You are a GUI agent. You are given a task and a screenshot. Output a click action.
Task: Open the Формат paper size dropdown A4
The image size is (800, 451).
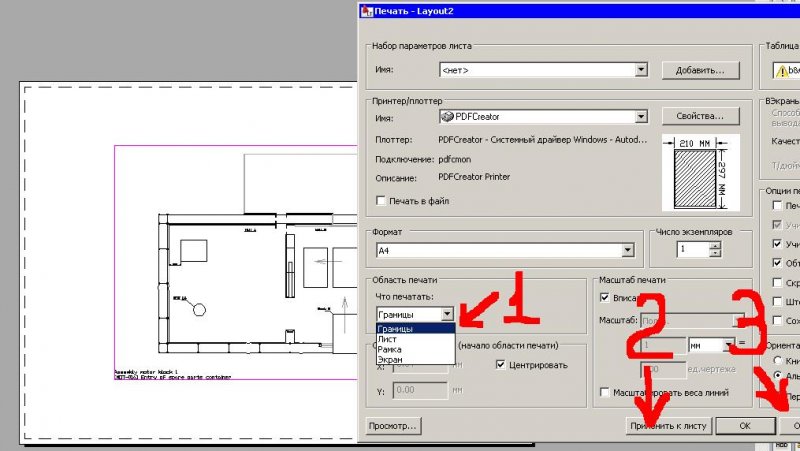point(505,250)
